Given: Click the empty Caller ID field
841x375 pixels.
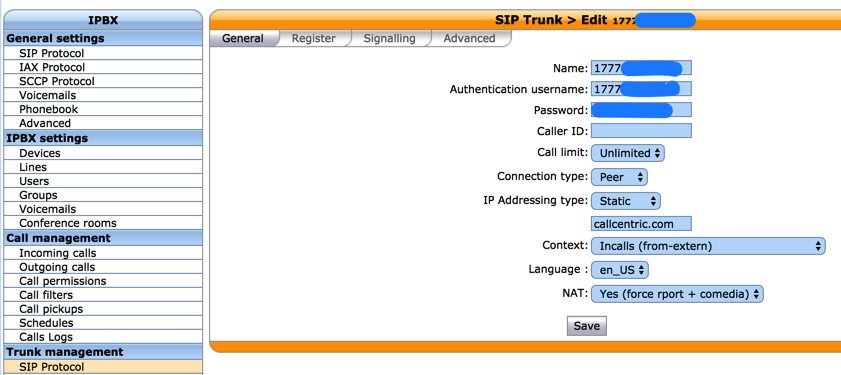Looking at the screenshot, I should 641,130.
